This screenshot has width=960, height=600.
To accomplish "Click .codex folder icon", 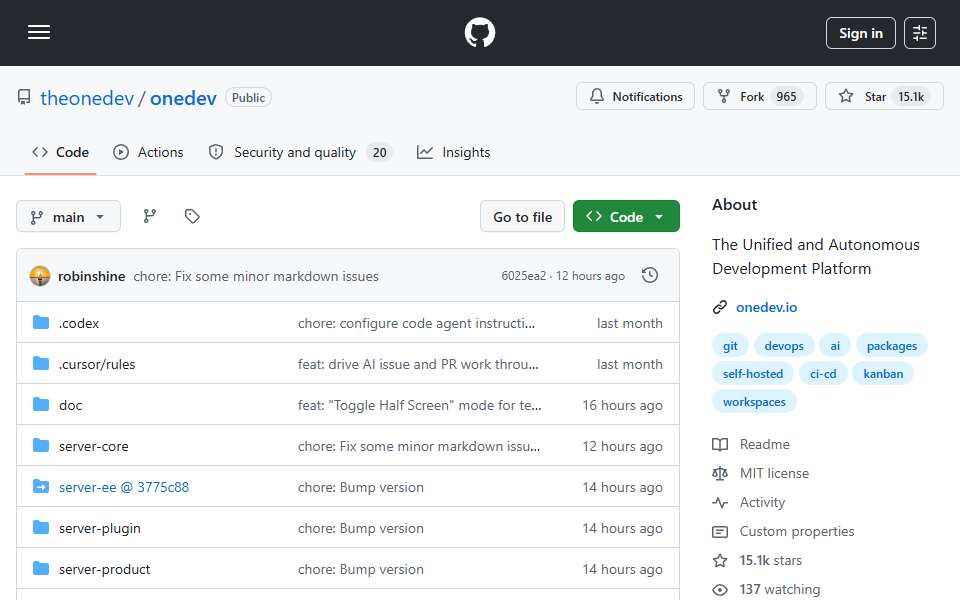I will 41,323.
